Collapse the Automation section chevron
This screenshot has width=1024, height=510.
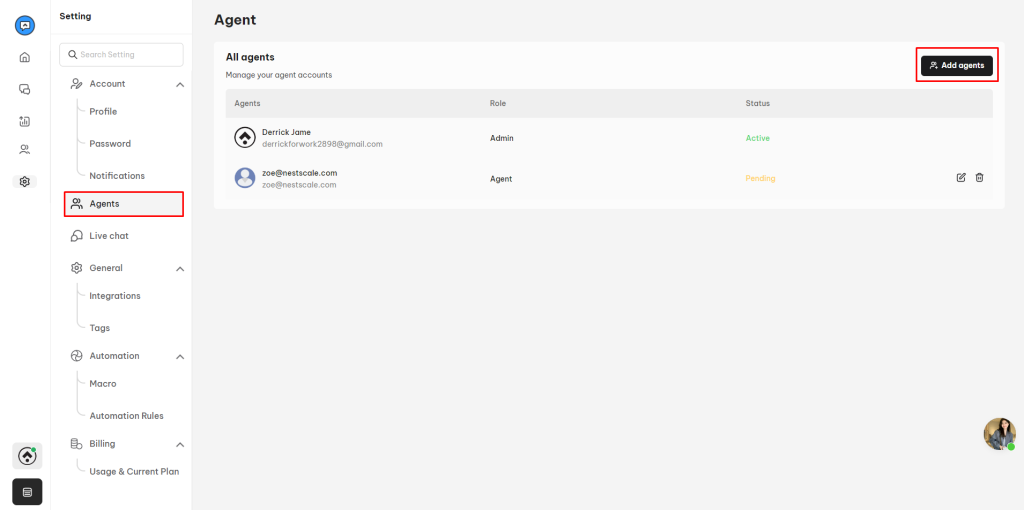pyautogui.click(x=180, y=357)
